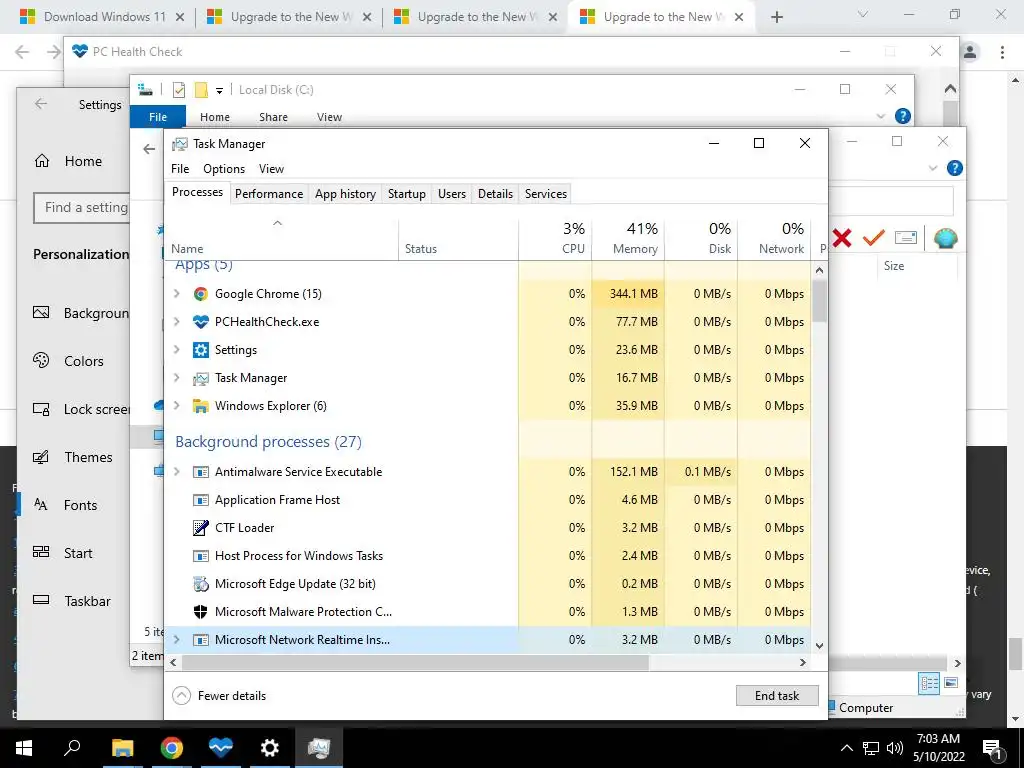Screen dimensions: 1024x768
Task: Switch to the App history tab
Action: point(345,194)
